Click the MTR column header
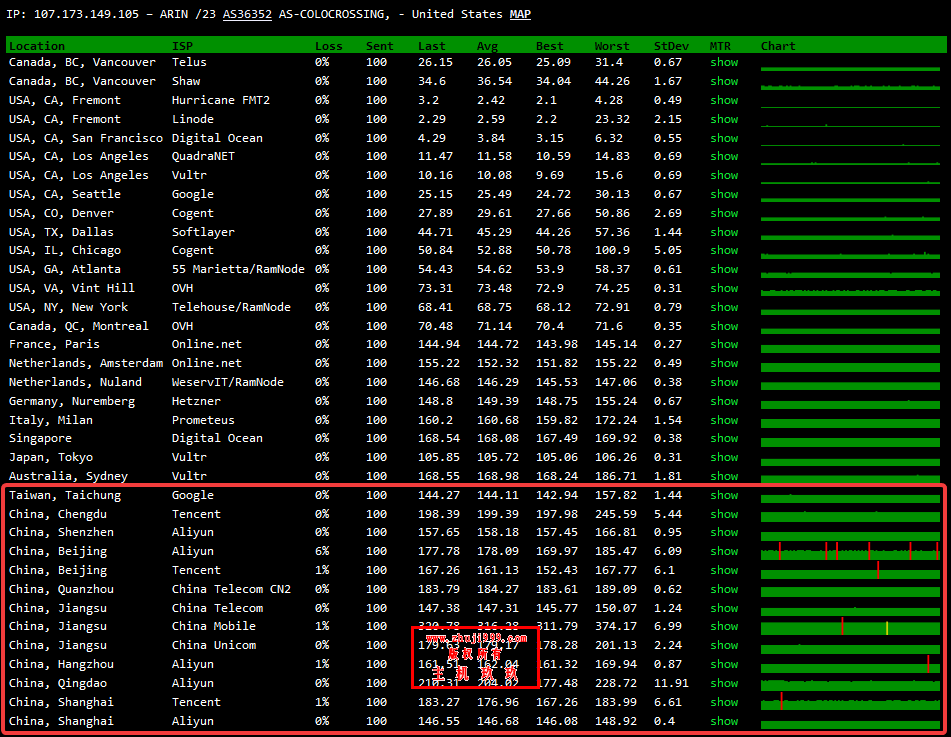Screen dimensions: 951x737 (x=721, y=46)
